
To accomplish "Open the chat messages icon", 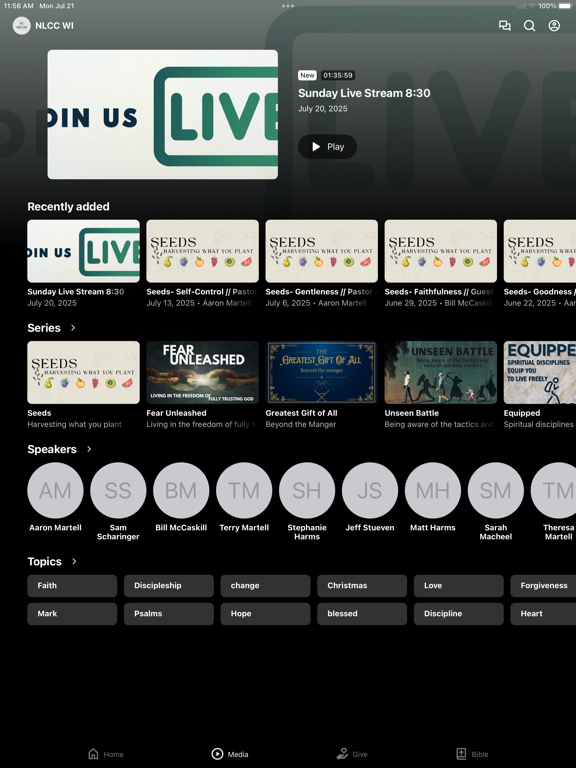I will tap(504, 25).
